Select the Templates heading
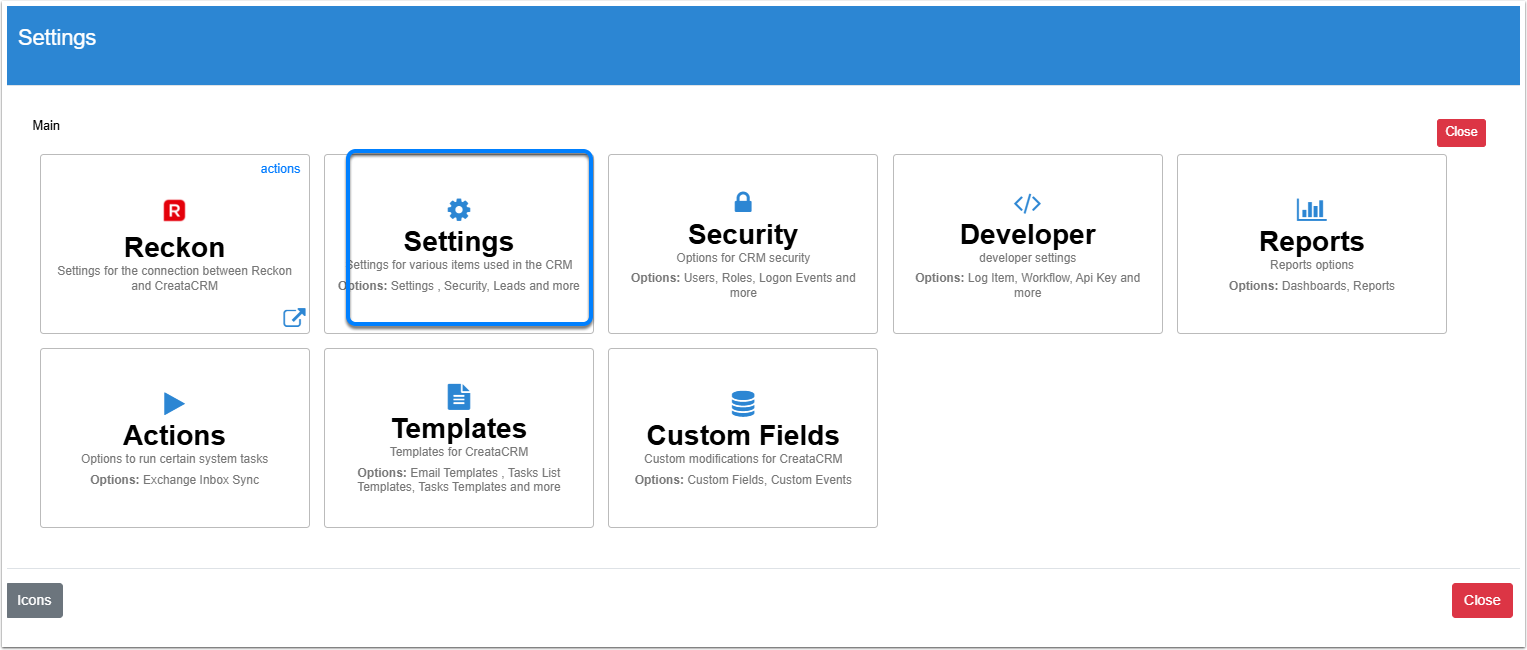 click(x=458, y=428)
